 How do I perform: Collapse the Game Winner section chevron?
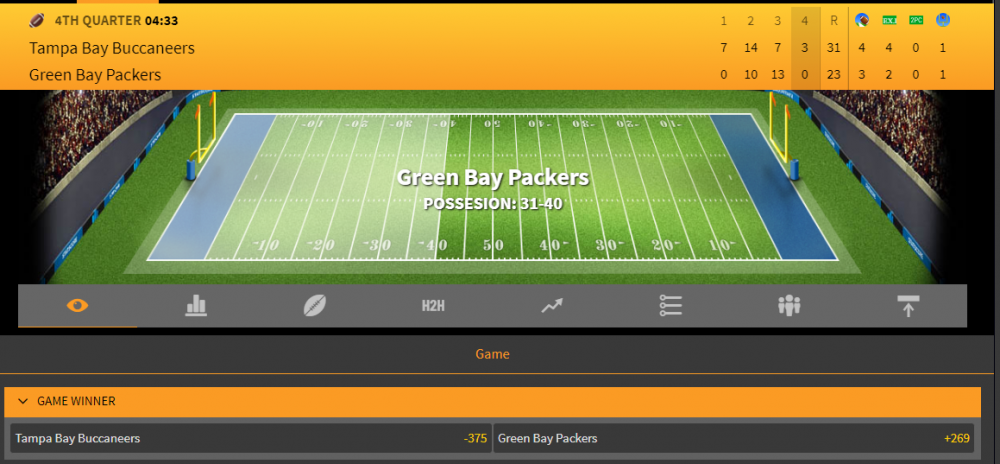tap(22, 401)
